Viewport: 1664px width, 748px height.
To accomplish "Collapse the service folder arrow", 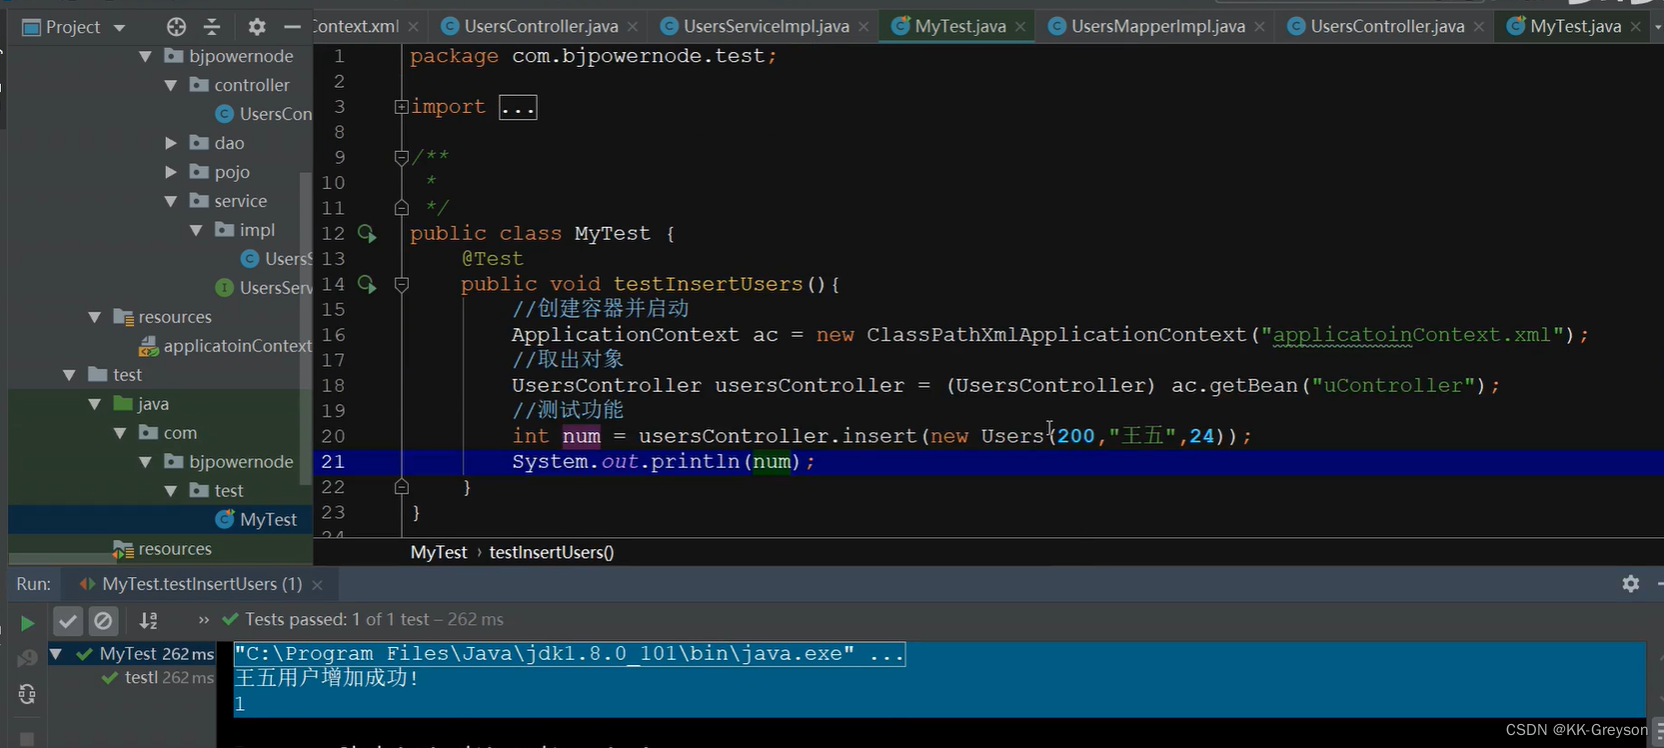I will 171,202.
